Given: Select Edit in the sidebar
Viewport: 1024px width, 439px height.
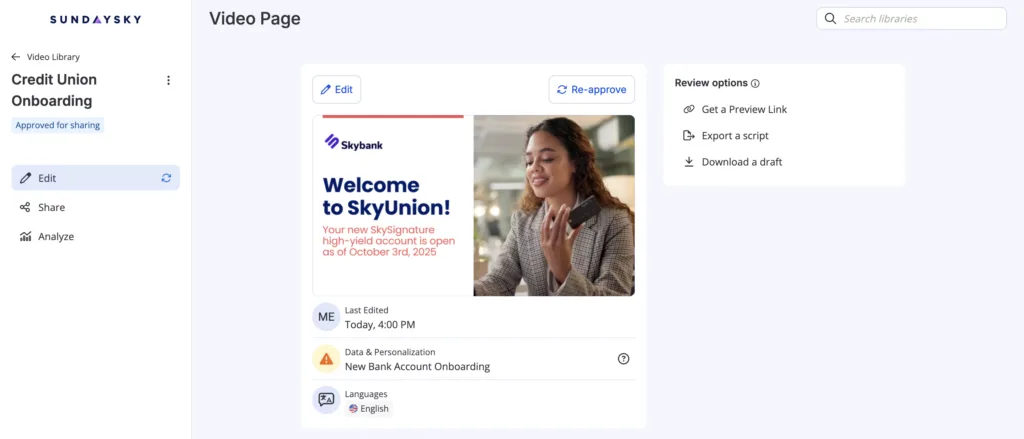Looking at the screenshot, I should click(x=47, y=178).
